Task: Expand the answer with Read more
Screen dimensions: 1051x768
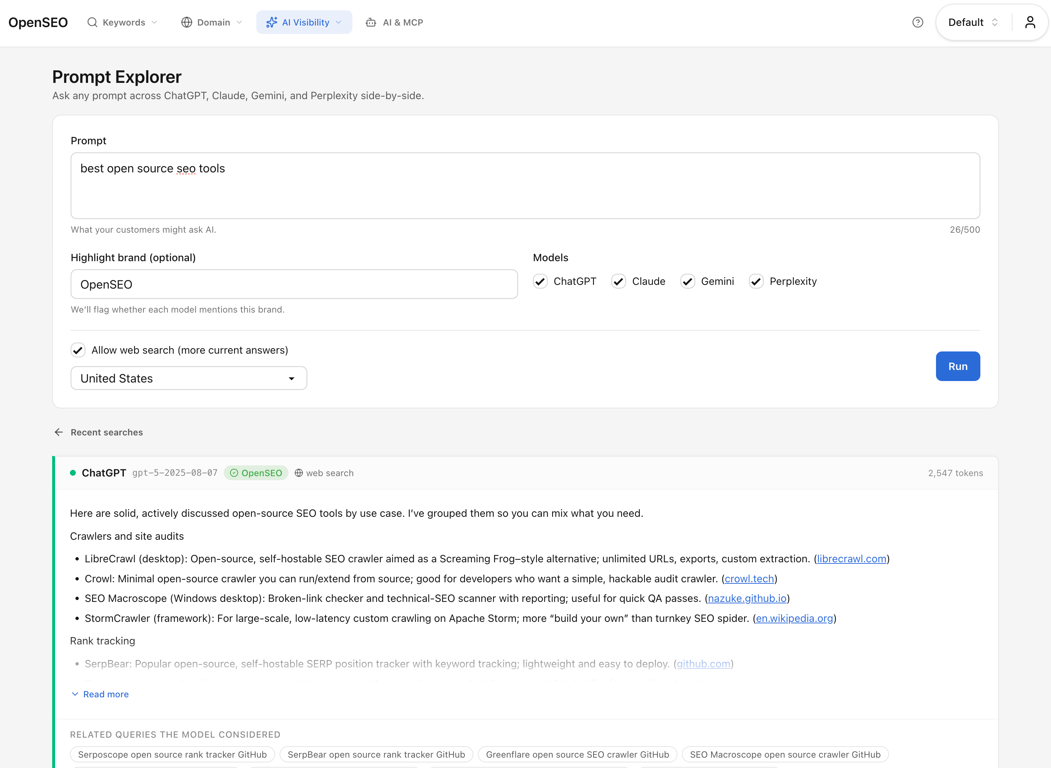Action: click(100, 694)
